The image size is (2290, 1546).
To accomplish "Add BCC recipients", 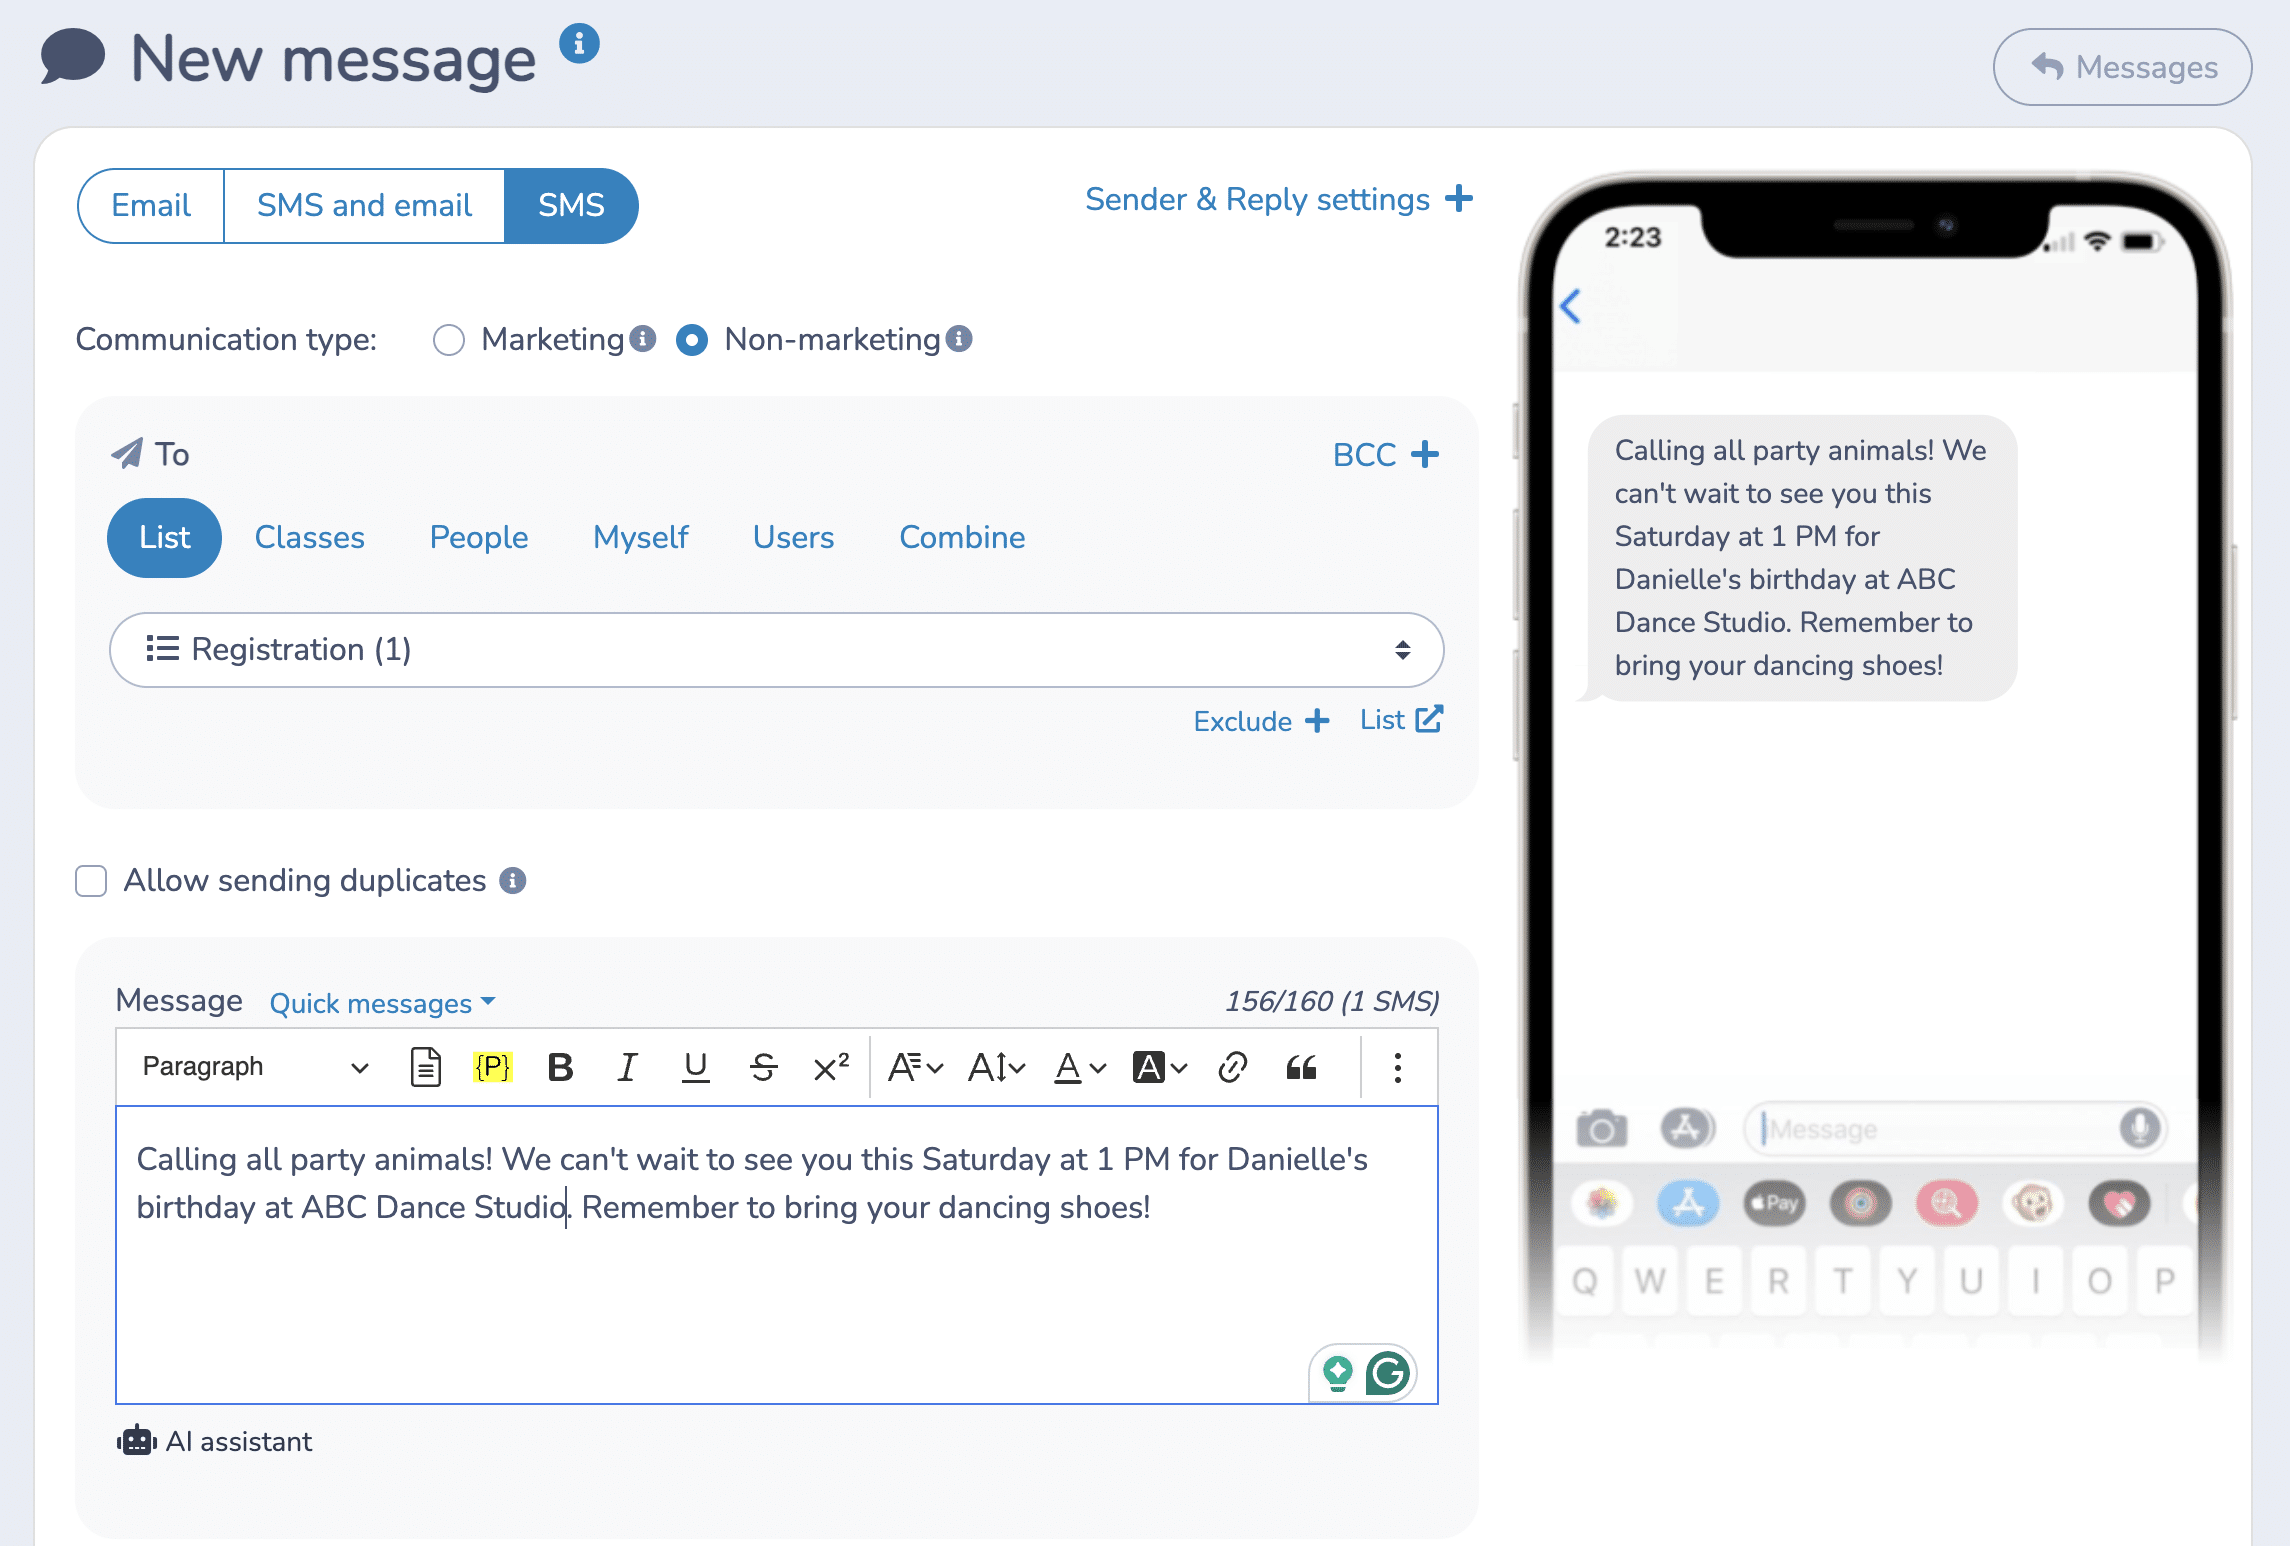I will coord(1385,455).
